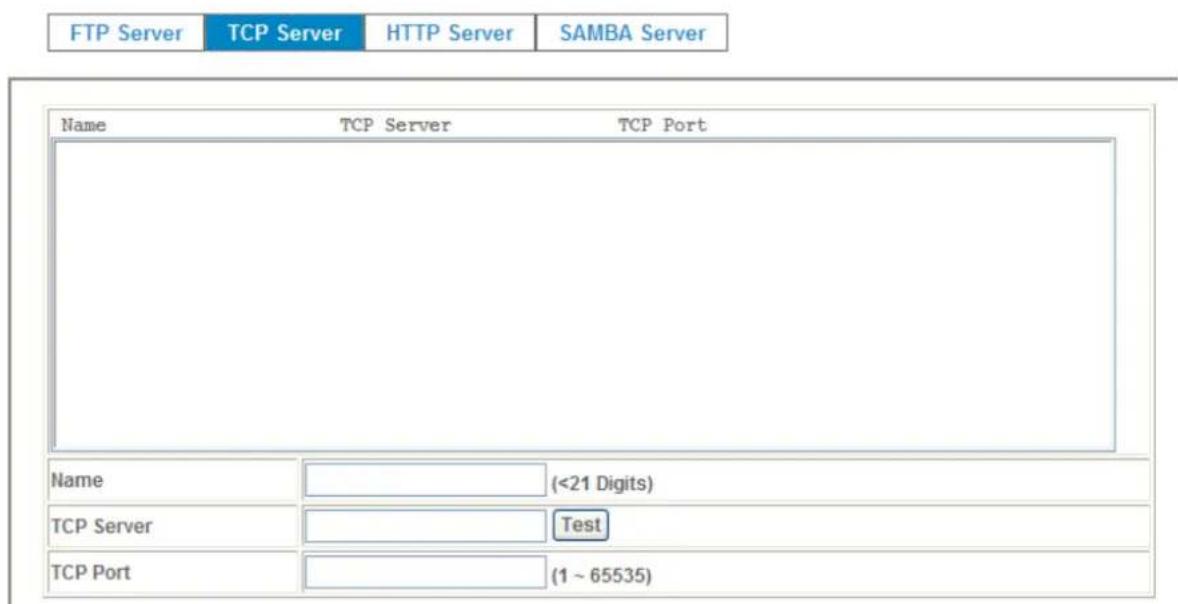This screenshot has width=1178, height=604.
Task: Test the TCP server connection
Action: pos(580,525)
